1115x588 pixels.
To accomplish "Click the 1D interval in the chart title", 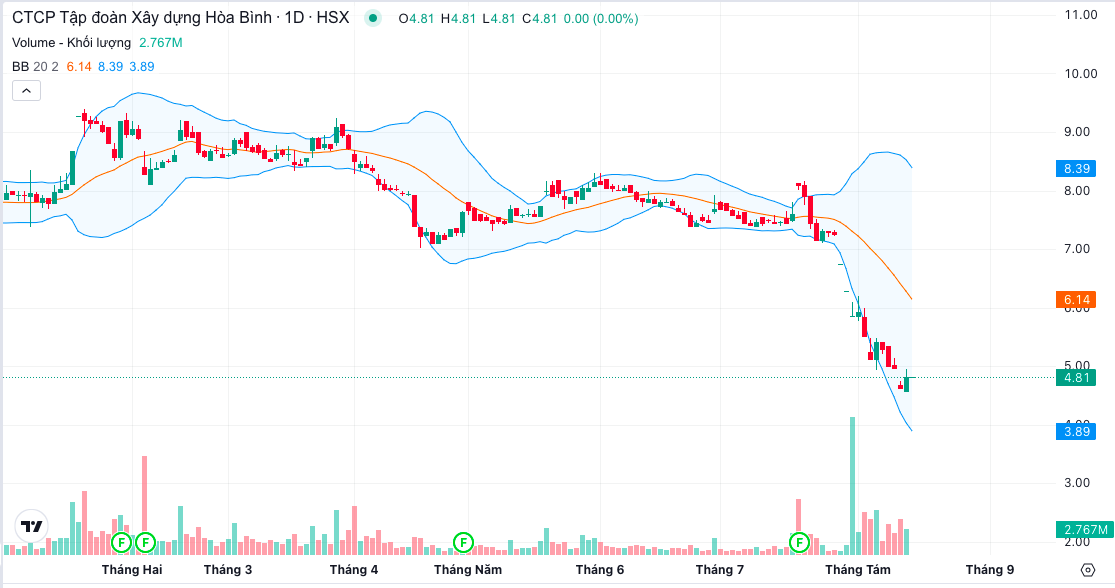I will click(294, 18).
